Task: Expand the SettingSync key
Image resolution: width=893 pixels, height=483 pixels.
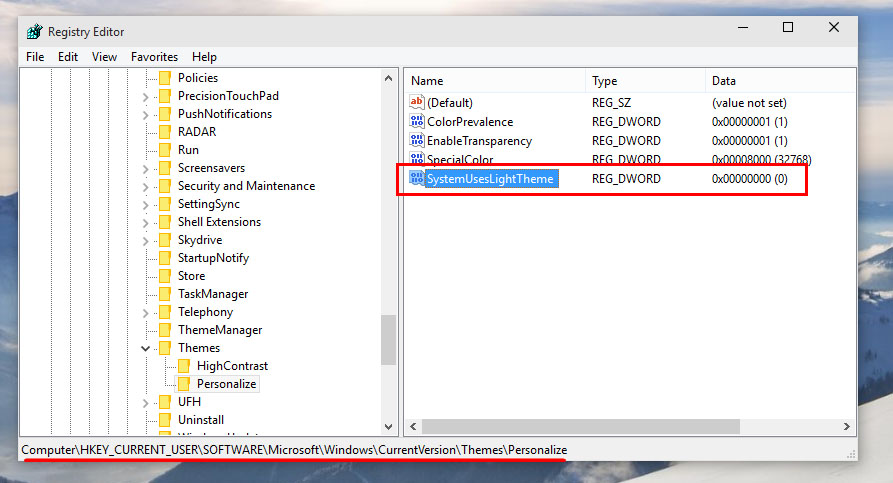Action: coord(145,206)
